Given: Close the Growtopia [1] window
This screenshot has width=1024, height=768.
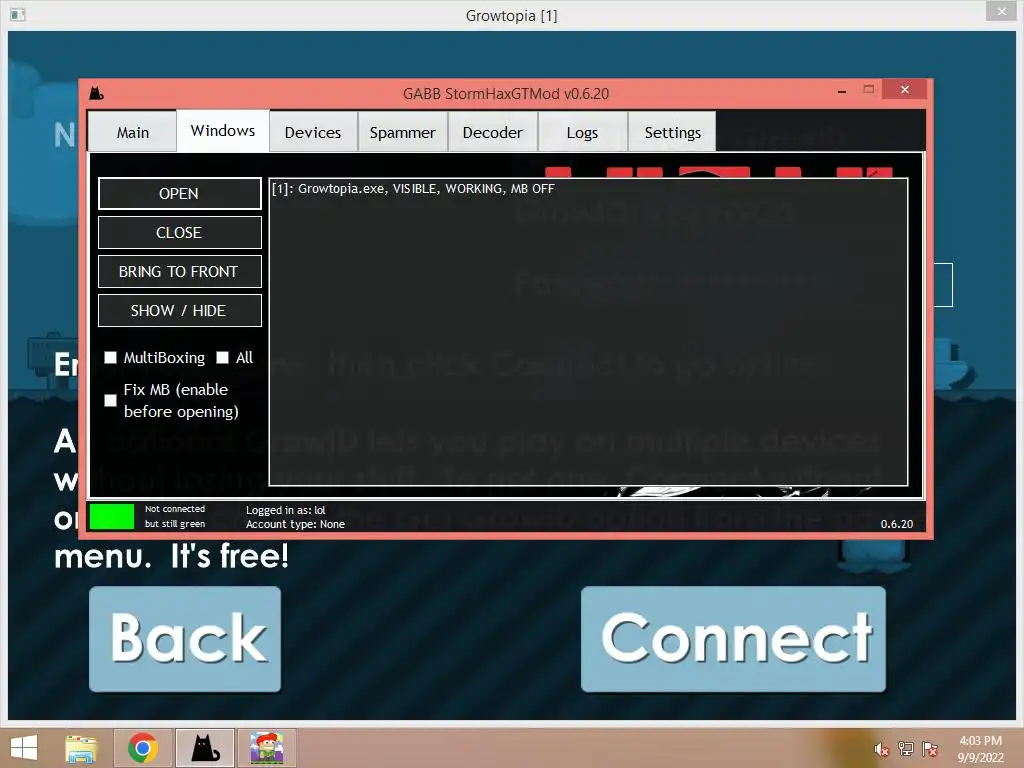Looking at the screenshot, I should coord(1001,11).
